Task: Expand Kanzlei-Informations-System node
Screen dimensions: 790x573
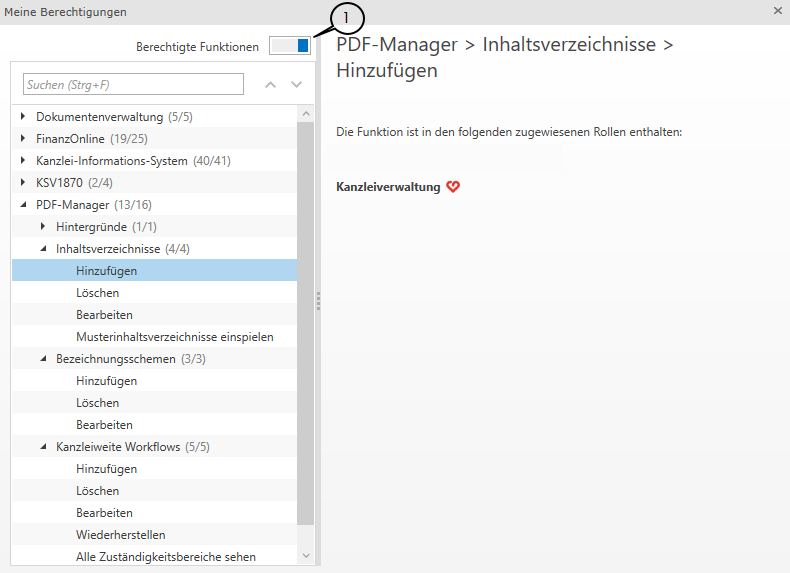Action: coord(24,161)
